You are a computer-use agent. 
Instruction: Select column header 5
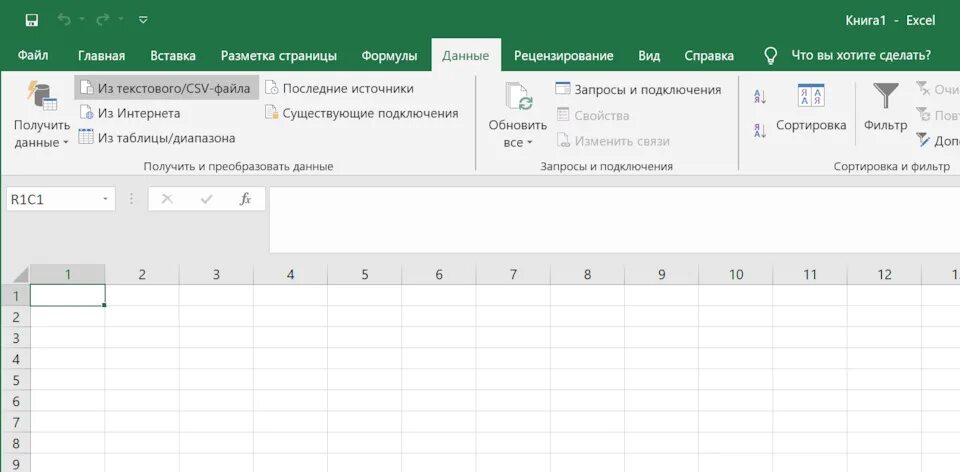pos(364,274)
